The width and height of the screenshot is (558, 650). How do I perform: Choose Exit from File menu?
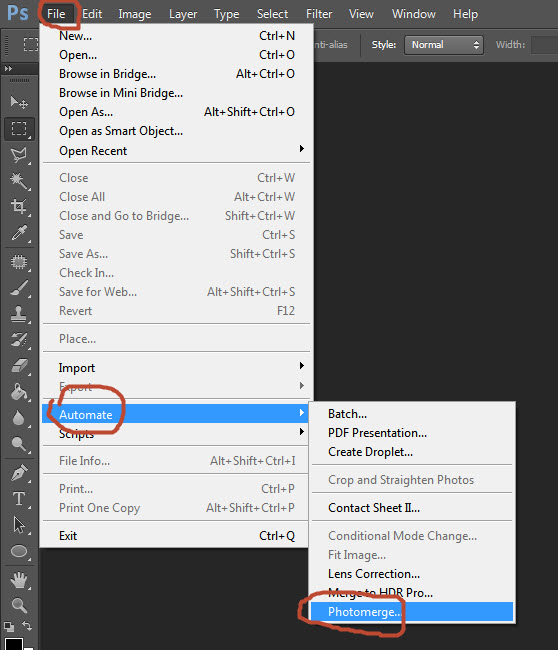tap(176, 536)
